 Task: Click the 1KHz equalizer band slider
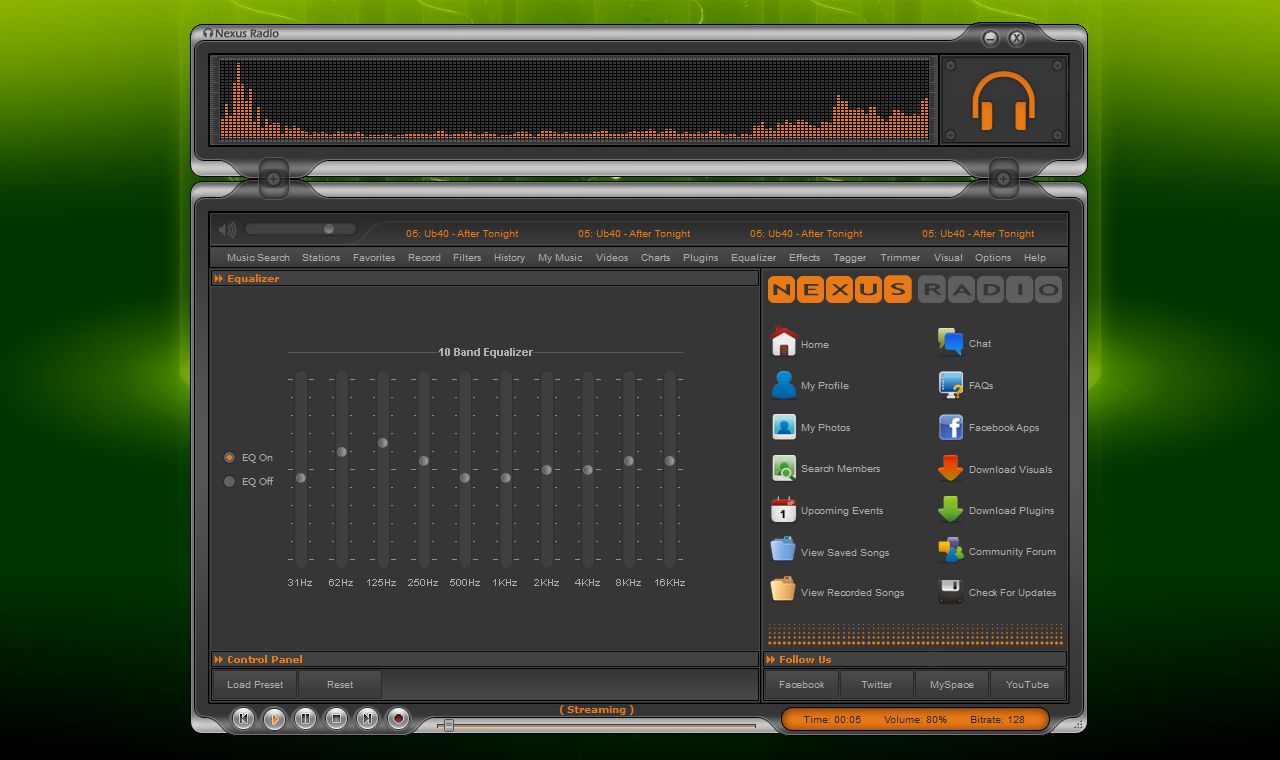[x=506, y=470]
